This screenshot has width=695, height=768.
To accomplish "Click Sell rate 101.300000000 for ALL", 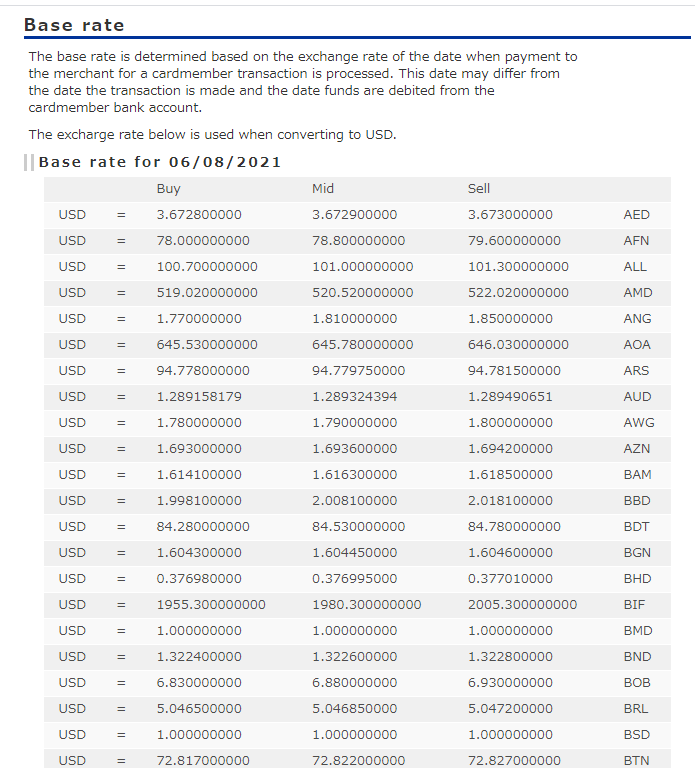I will pyautogui.click(x=518, y=266).
